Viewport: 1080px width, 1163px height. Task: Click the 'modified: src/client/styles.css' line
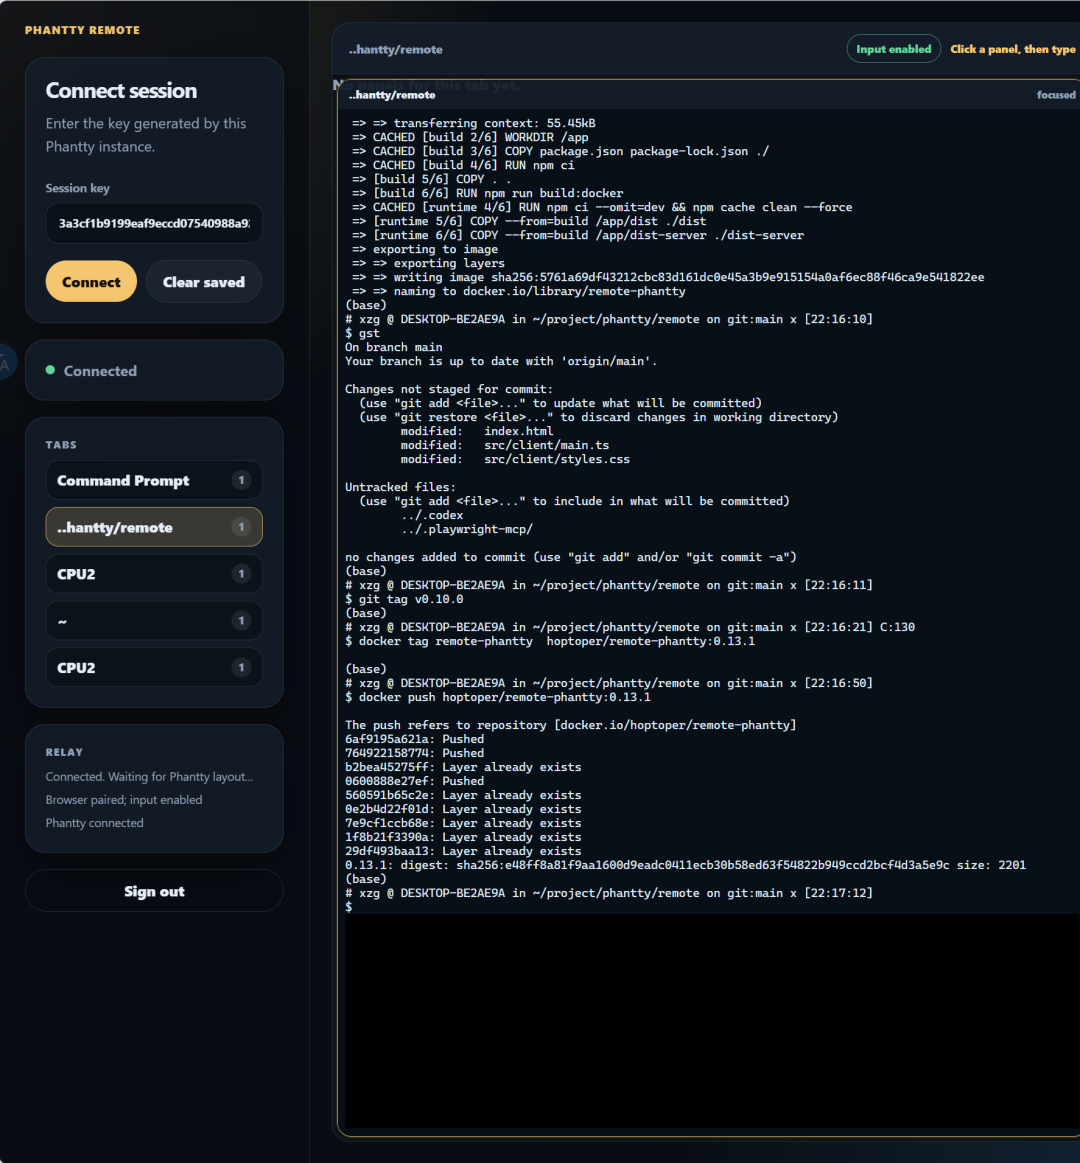coord(516,459)
